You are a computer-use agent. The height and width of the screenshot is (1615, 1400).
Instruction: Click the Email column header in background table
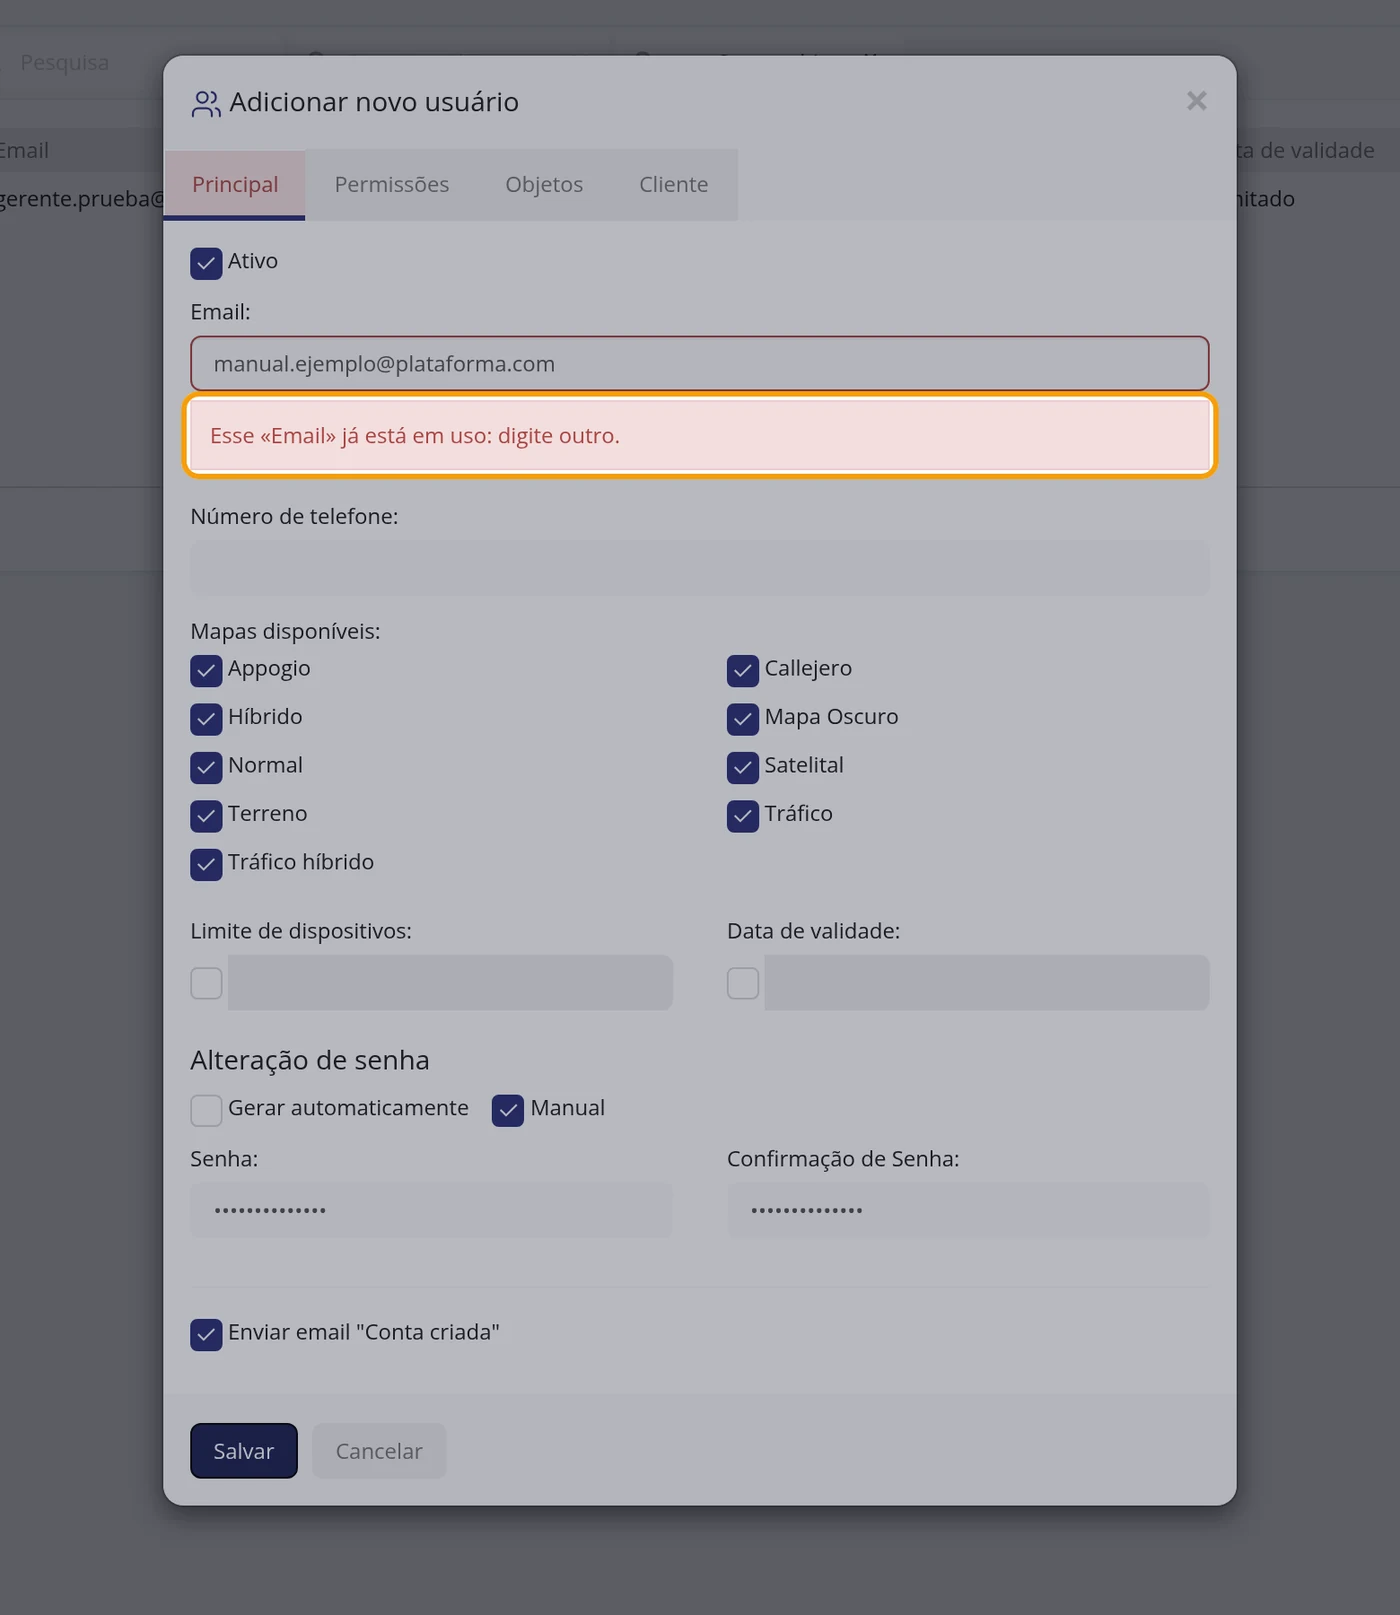(24, 150)
